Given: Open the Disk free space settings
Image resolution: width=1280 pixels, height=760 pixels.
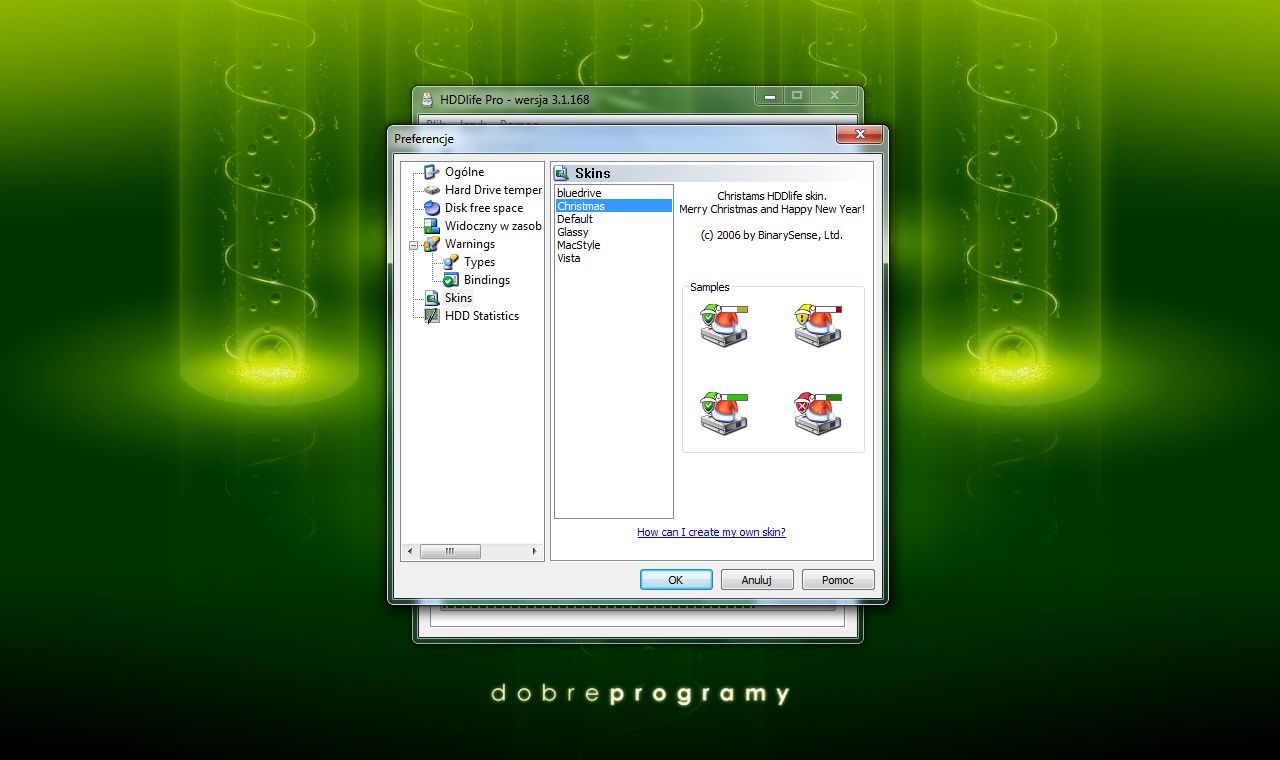Looking at the screenshot, I should [x=484, y=208].
